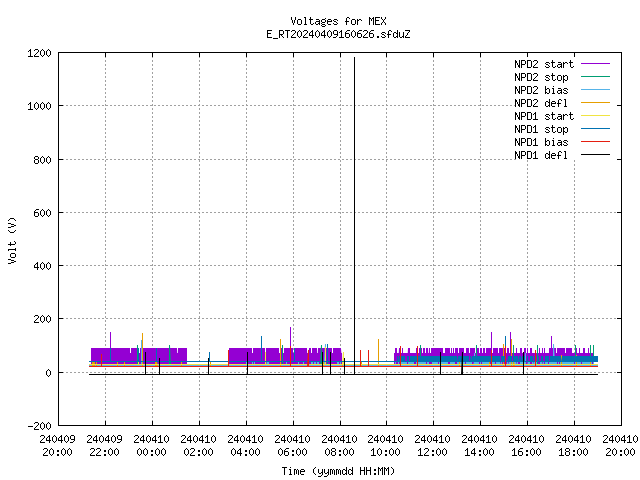Click the 'NPD2 stop' legend label
640x480 pixels.
(541, 77)
